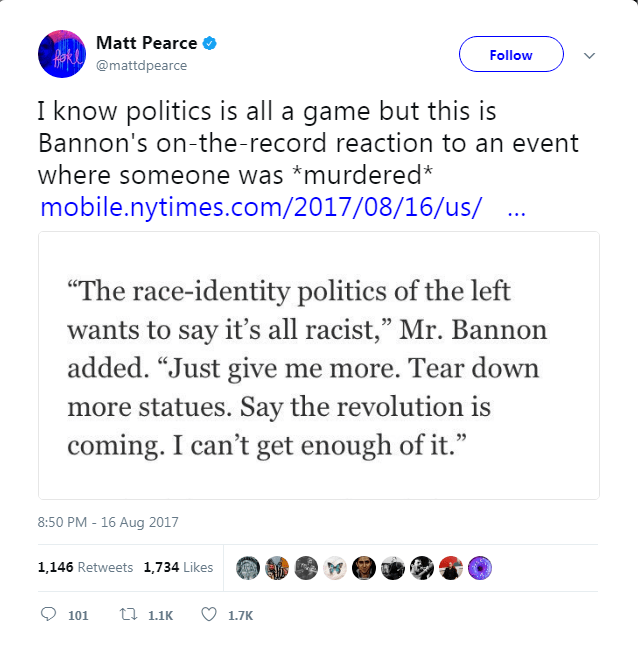
Task: View the 1,146 Retweets list
Action: click(85, 567)
